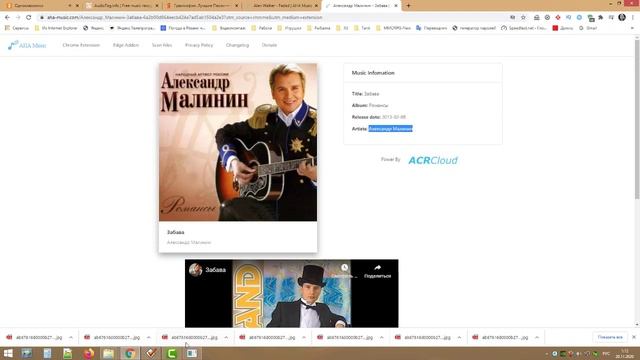Switch to the Одноклассники tab
The height and width of the screenshot is (360, 640).
[x=41, y=6]
